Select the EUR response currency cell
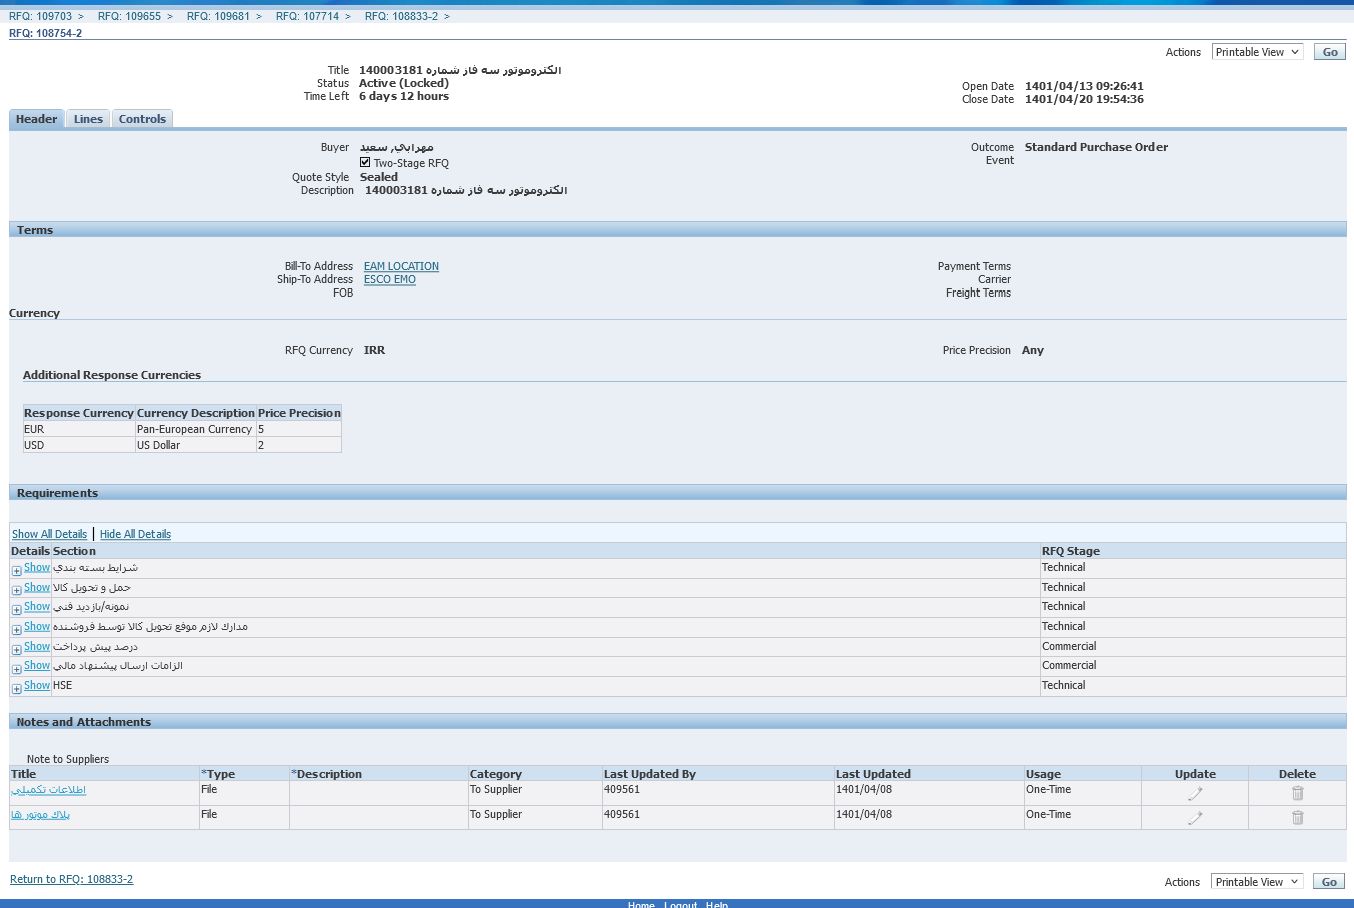The width and height of the screenshot is (1354, 908). tap(79, 429)
